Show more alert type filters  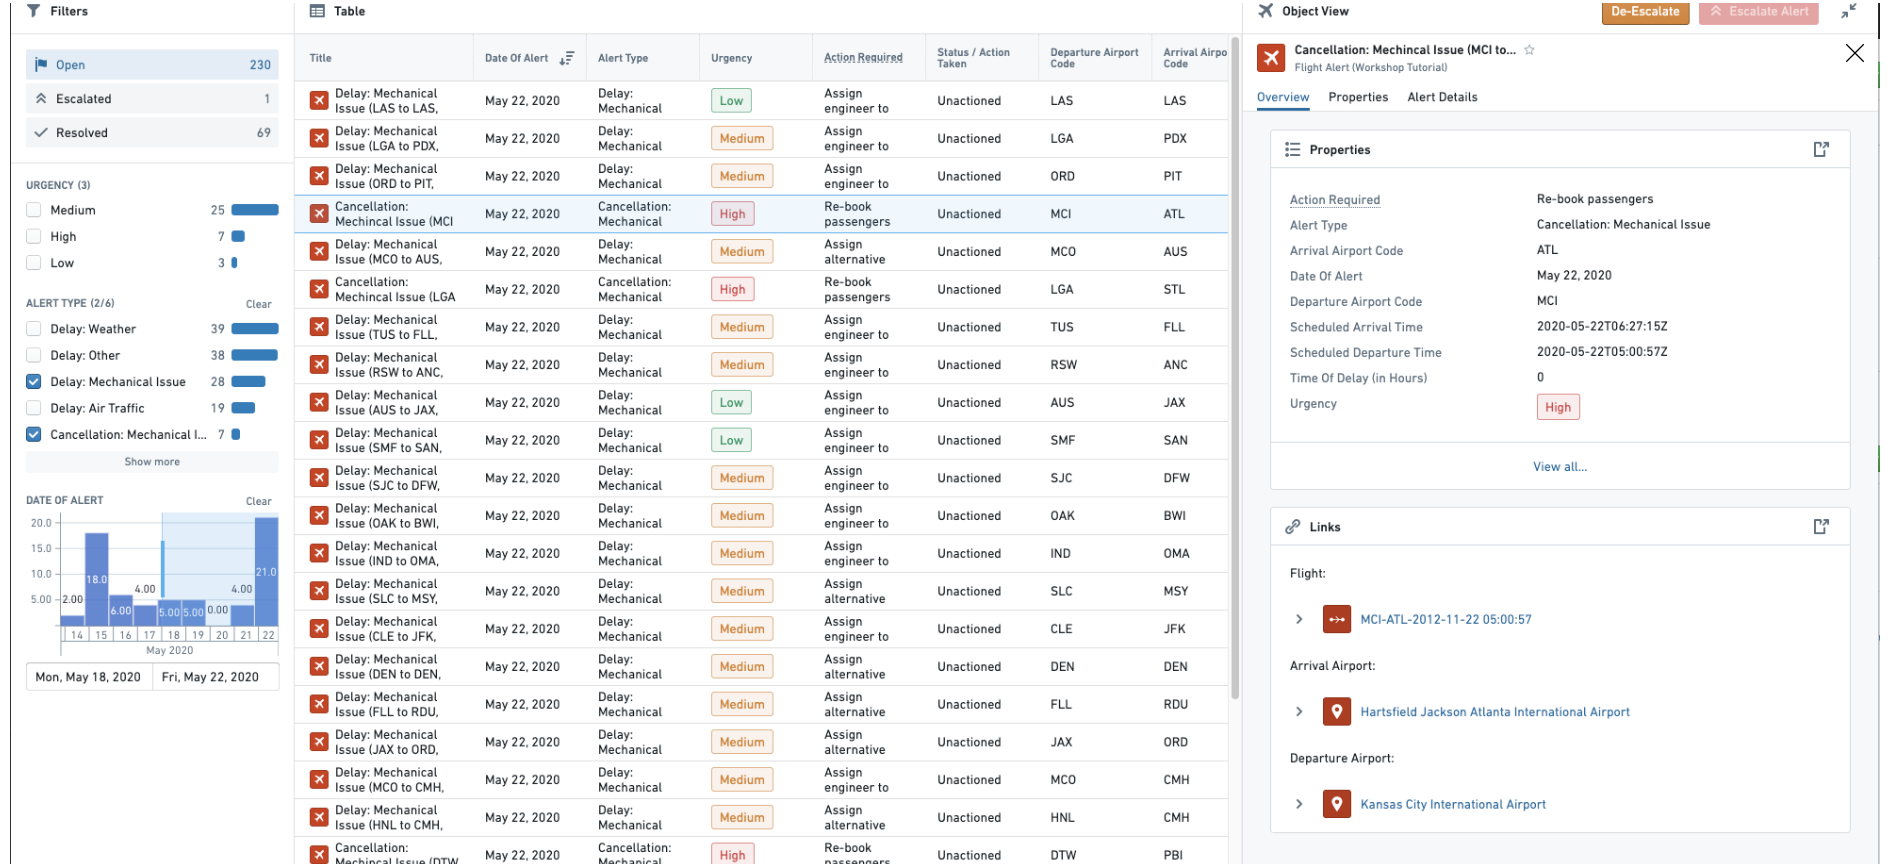tap(152, 462)
